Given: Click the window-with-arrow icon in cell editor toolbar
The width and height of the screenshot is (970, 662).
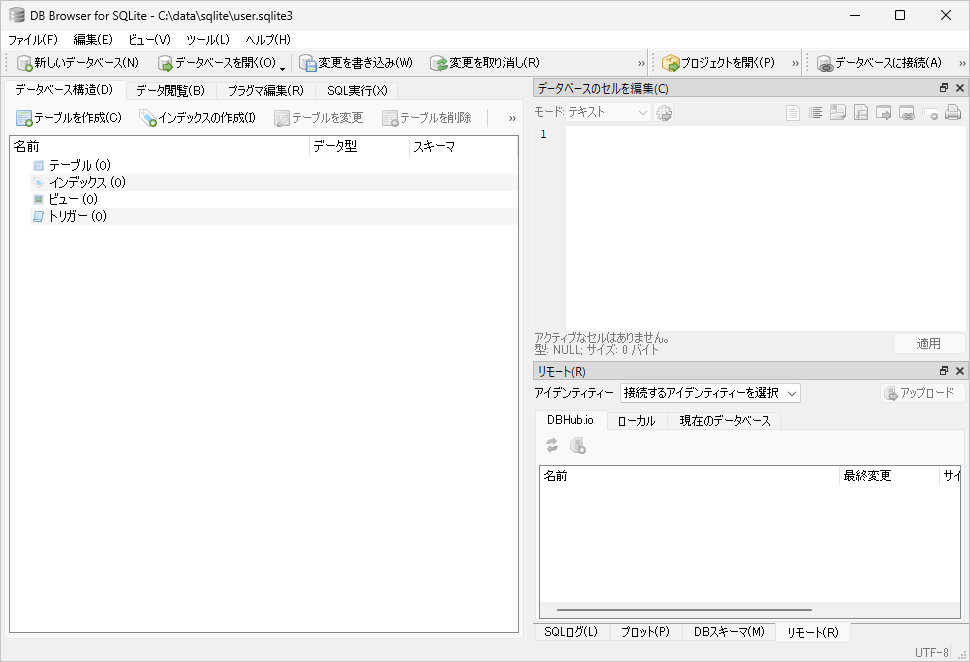Looking at the screenshot, I should [x=883, y=113].
